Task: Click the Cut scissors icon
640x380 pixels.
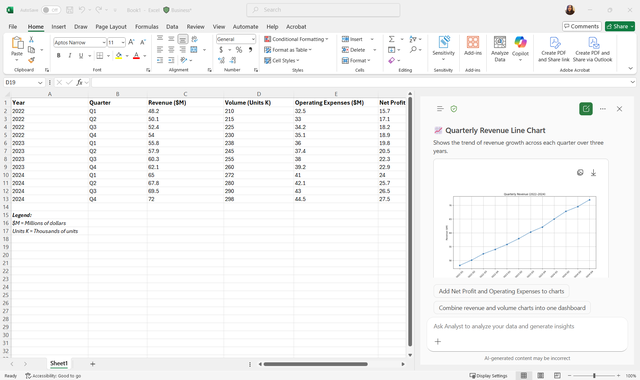Action: [x=31, y=39]
